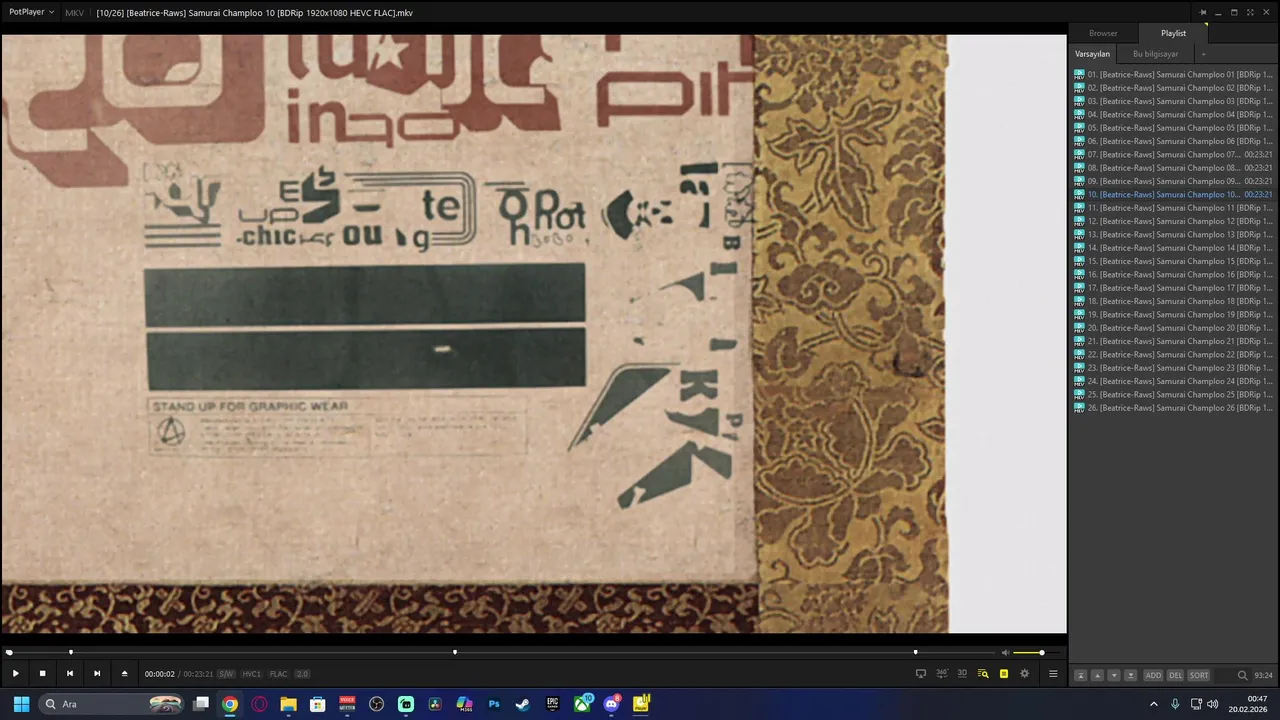Move playlist item up one
This screenshot has width=1280, height=720.
[x=1097, y=675]
